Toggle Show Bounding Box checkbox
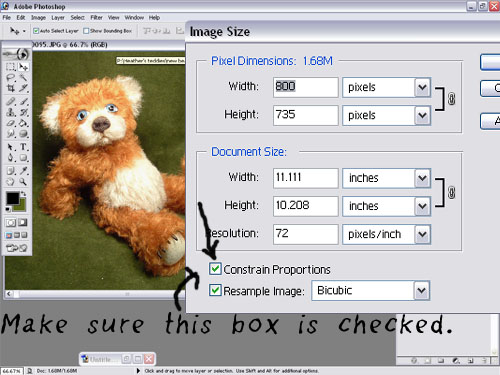 click(86, 31)
